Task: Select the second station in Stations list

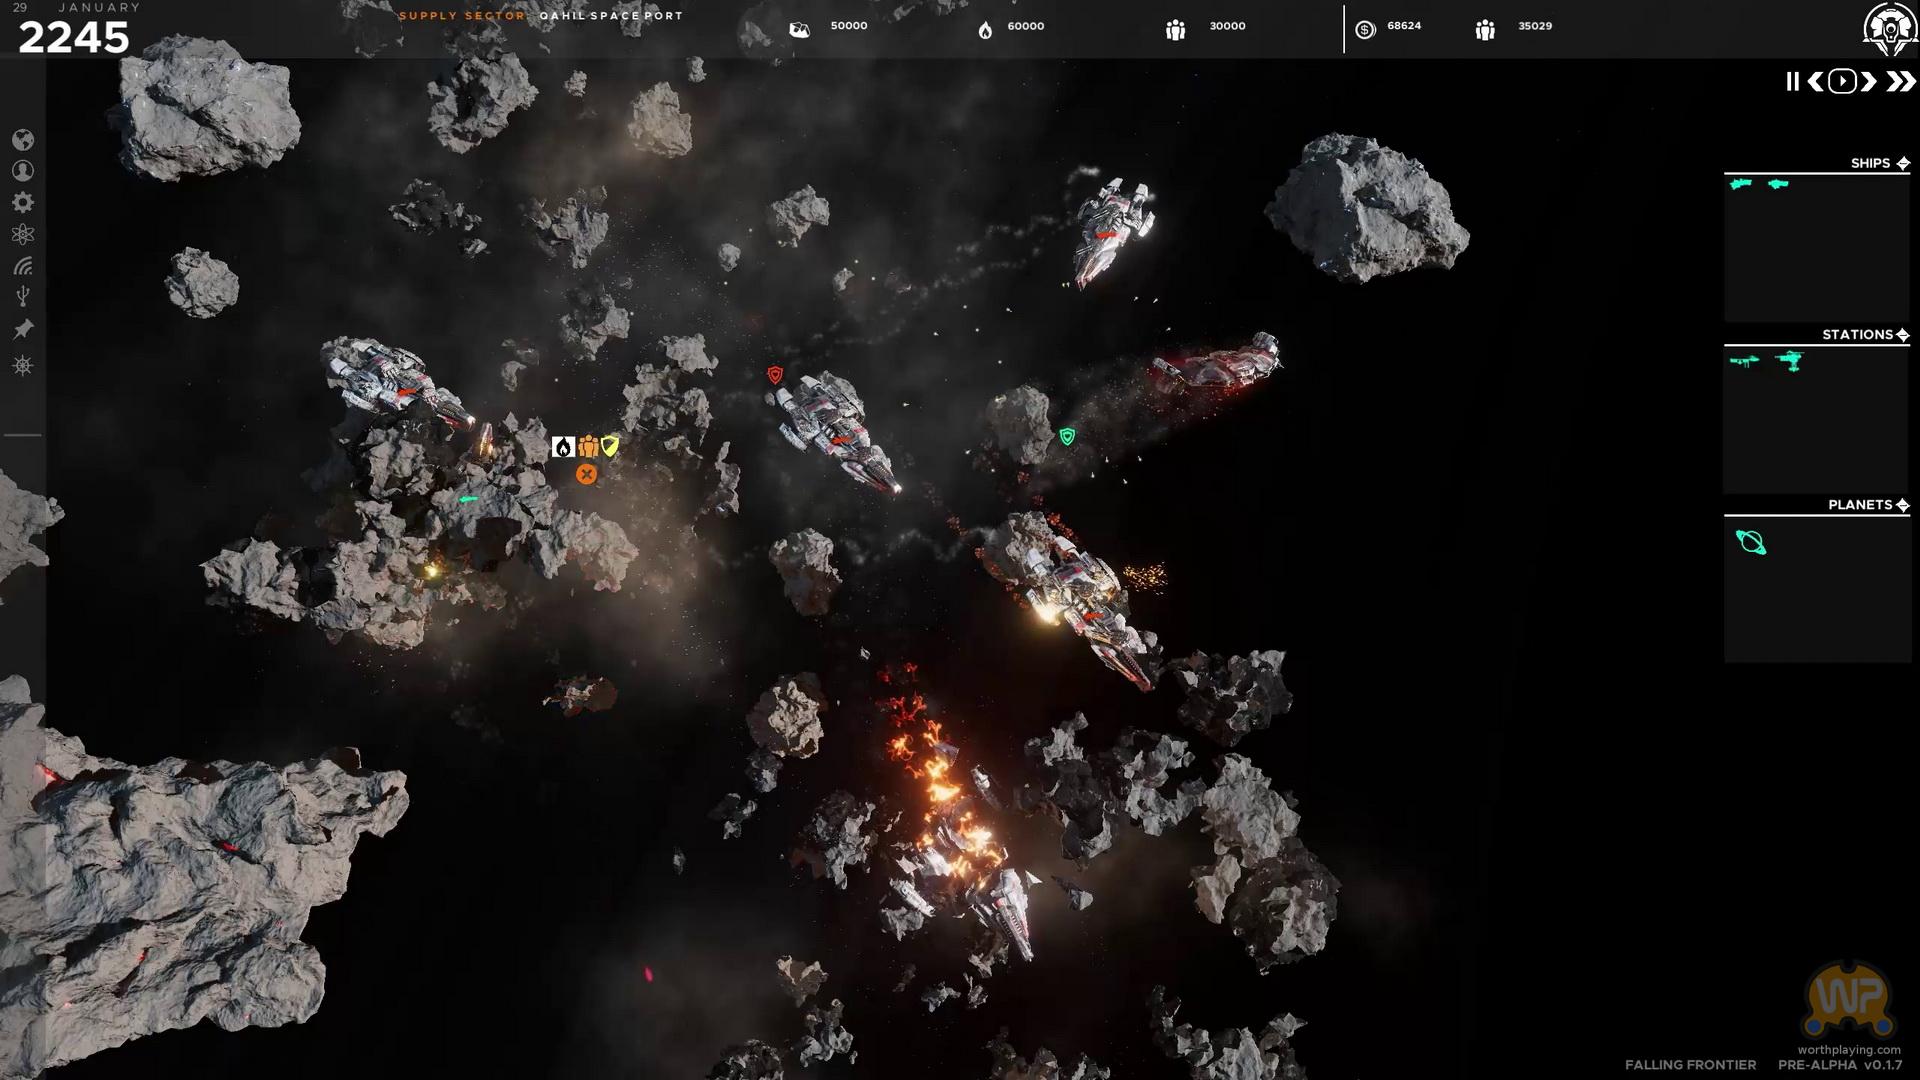Action: (1790, 361)
